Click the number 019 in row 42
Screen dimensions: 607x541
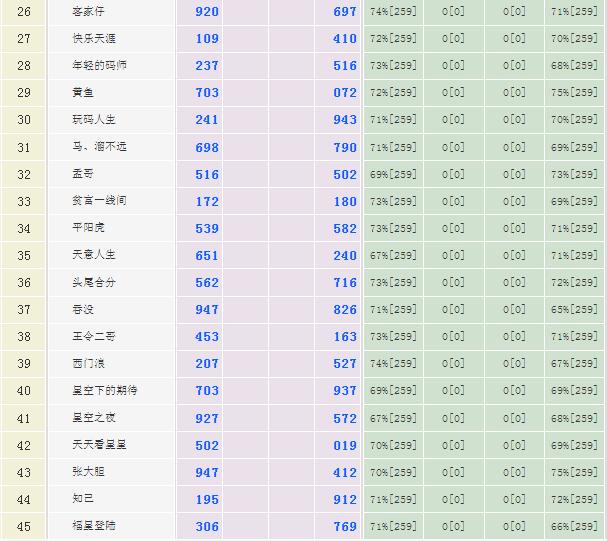click(x=345, y=445)
